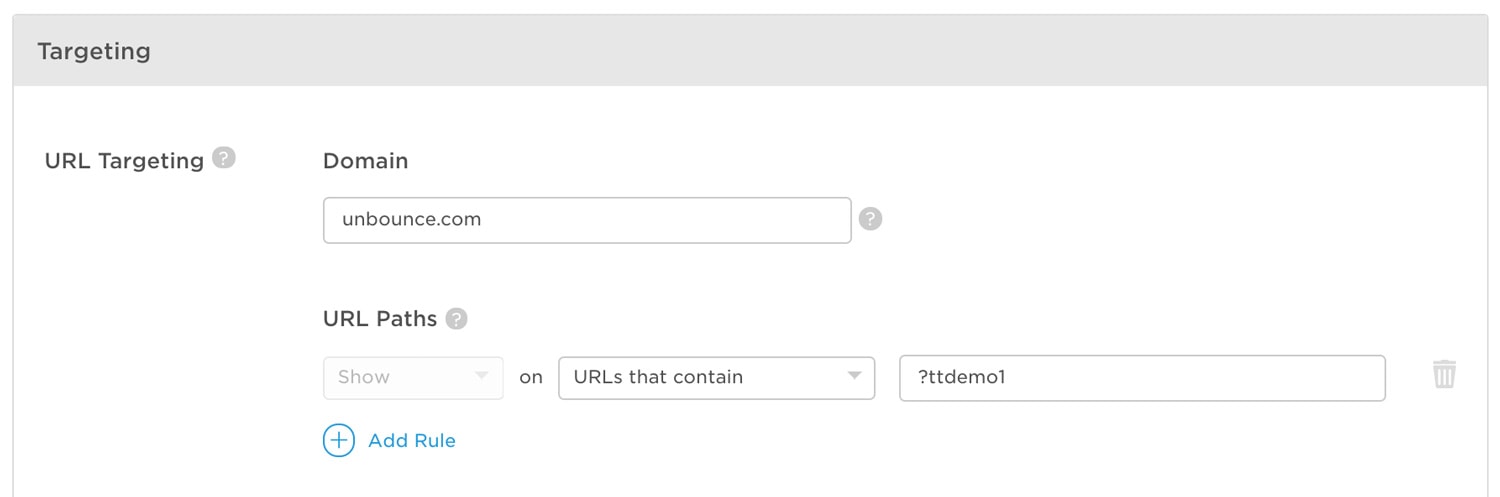Delete the ?ttdemo1 rule with the trash icon
The width and height of the screenshot is (1500, 497).
click(1444, 375)
